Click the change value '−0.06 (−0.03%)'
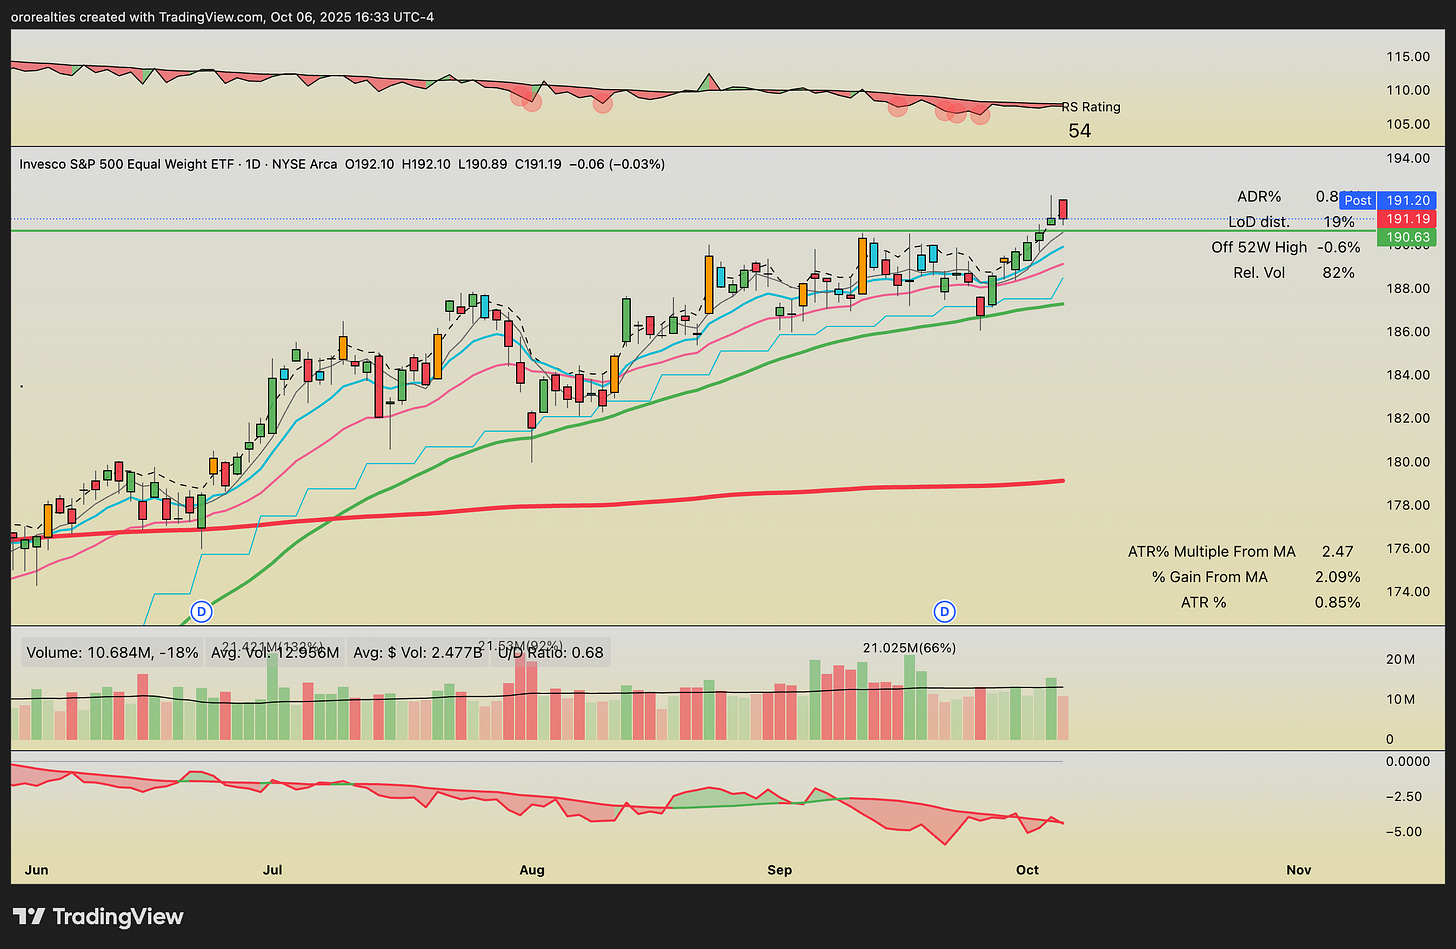The width and height of the screenshot is (1456, 949). pos(617,164)
